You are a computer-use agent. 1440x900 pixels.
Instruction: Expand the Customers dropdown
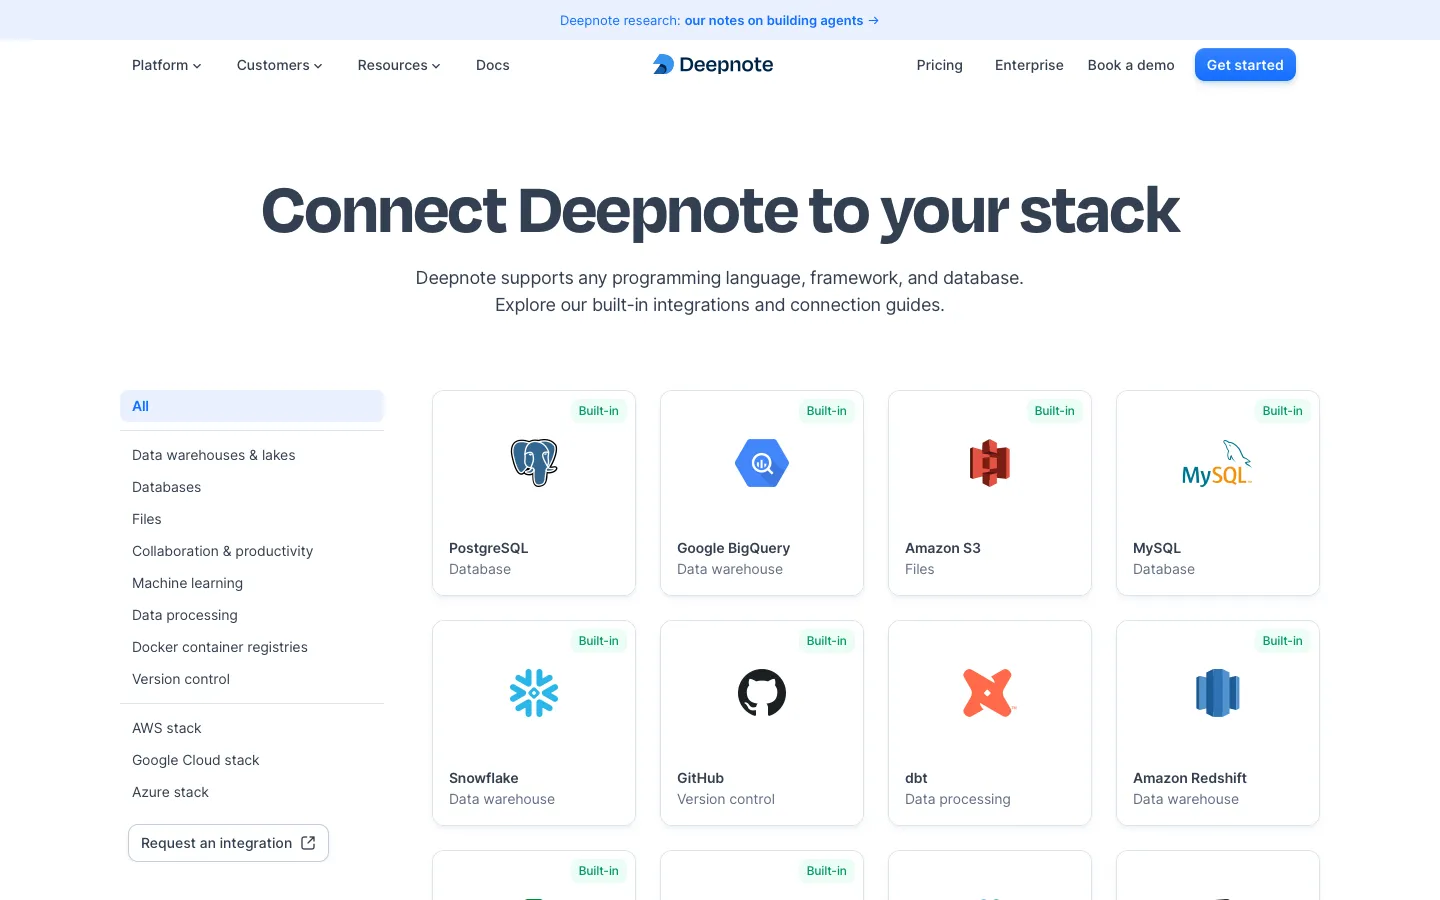[280, 65]
